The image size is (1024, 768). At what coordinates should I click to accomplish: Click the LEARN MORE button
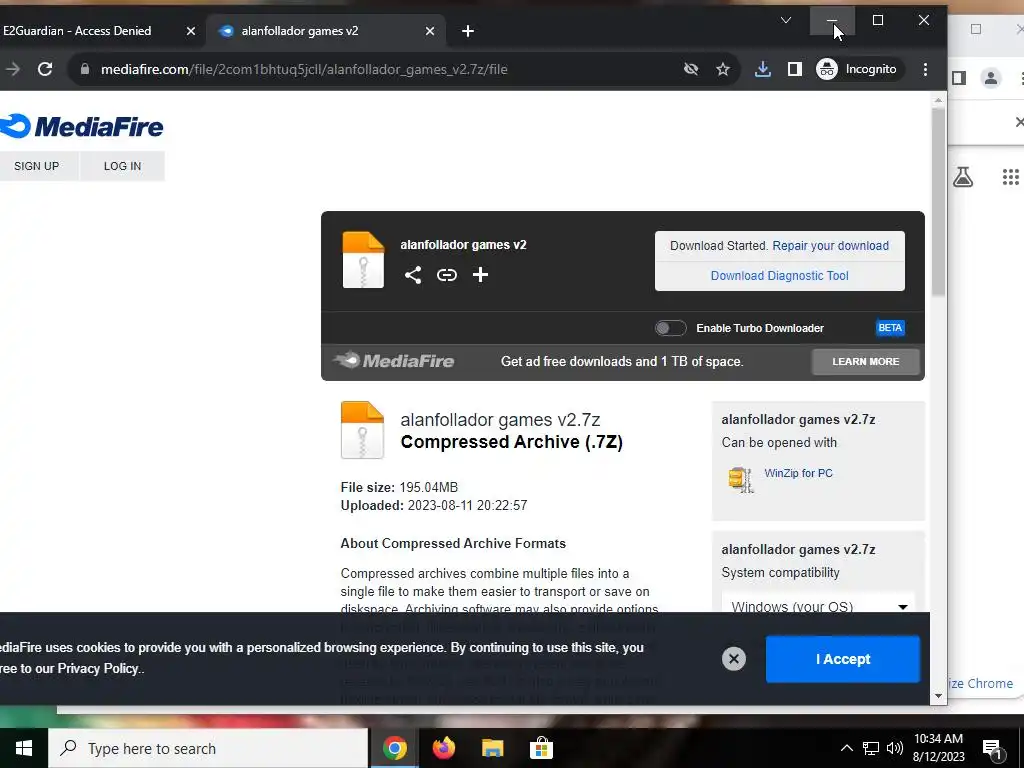tap(866, 362)
